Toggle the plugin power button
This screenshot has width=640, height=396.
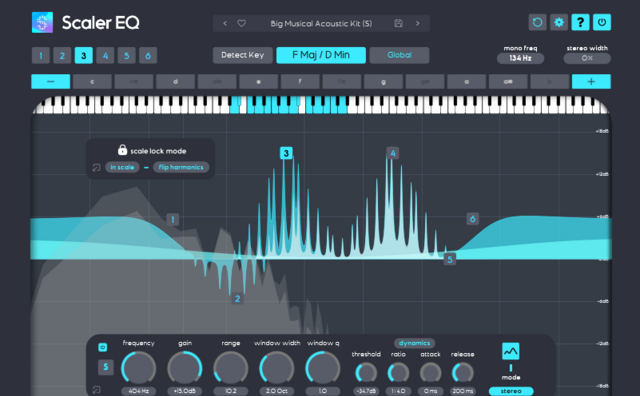[602, 22]
